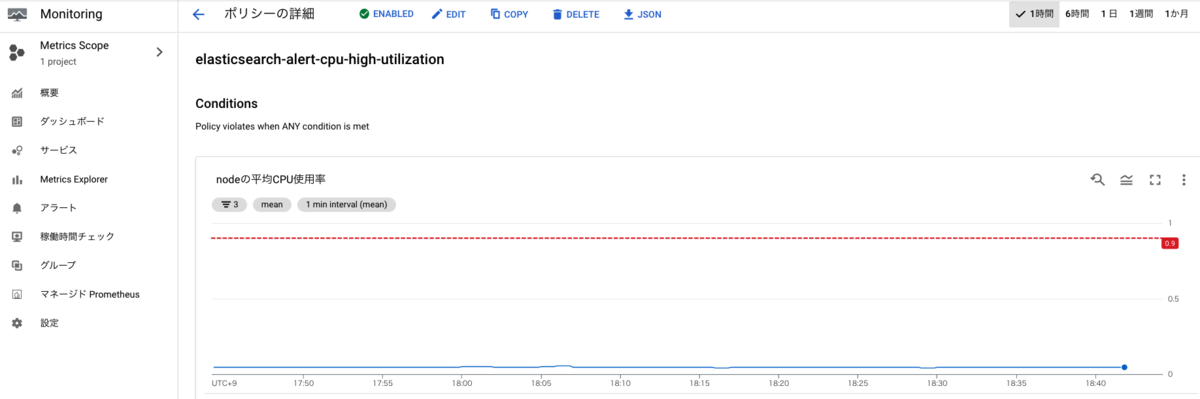Click the 0.9 threshold label marker
The height and width of the screenshot is (399, 1200).
coord(1169,243)
